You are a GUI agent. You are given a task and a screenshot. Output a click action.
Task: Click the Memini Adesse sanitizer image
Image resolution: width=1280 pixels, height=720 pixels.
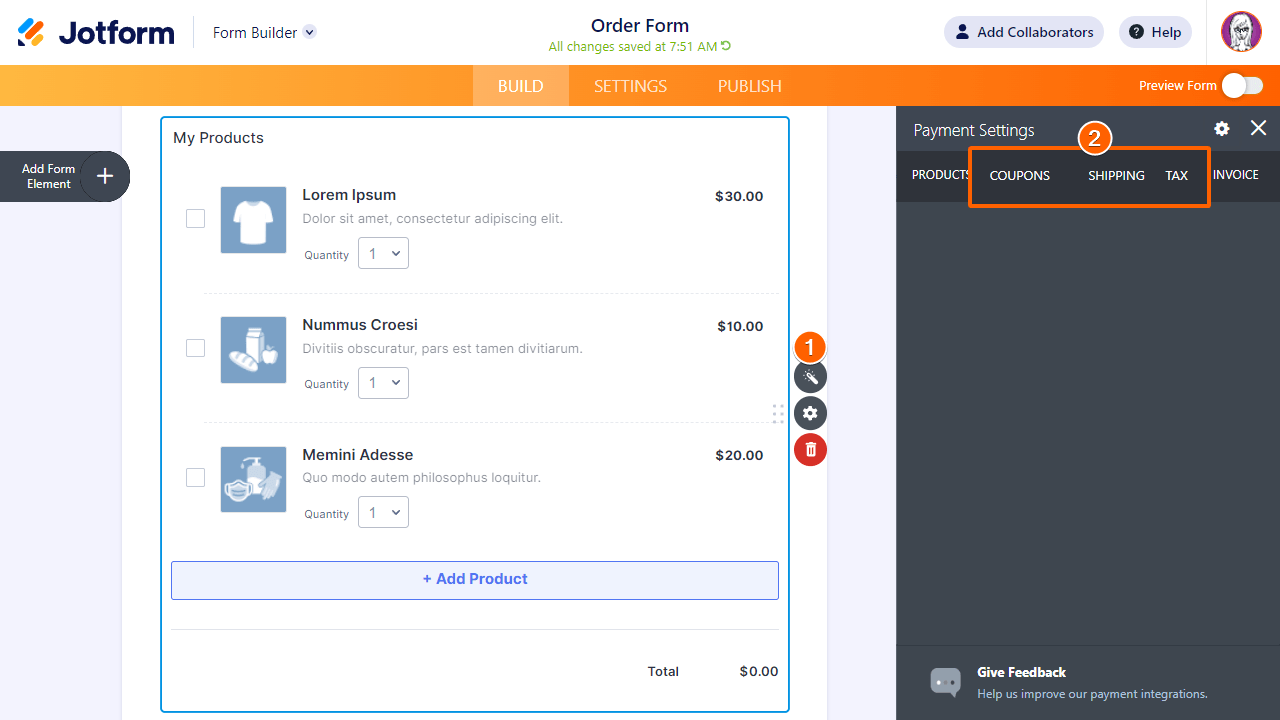253,480
